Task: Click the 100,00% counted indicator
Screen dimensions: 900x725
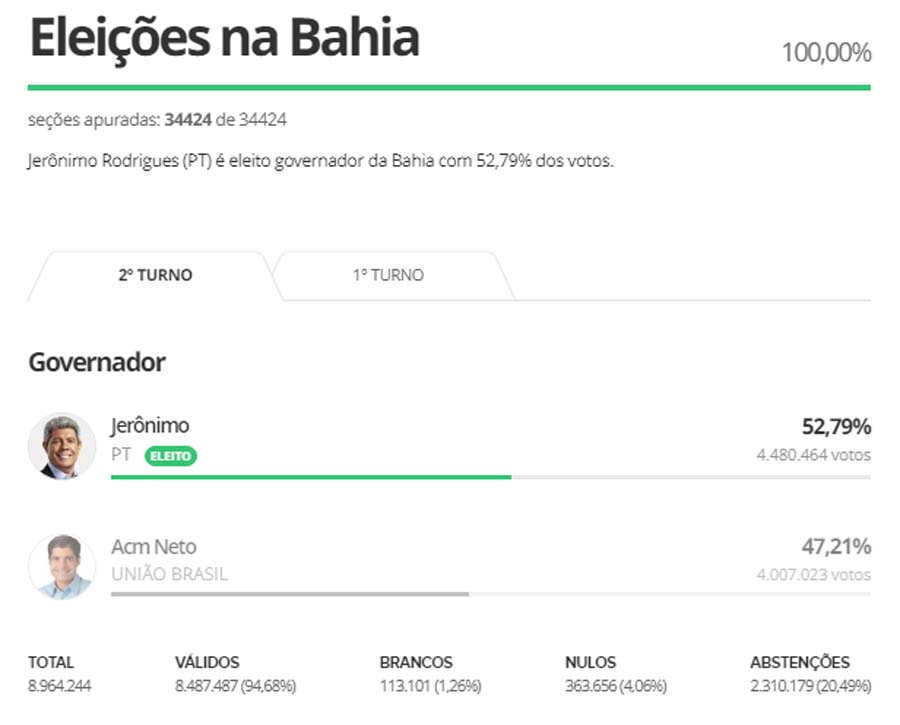Action: tap(826, 52)
